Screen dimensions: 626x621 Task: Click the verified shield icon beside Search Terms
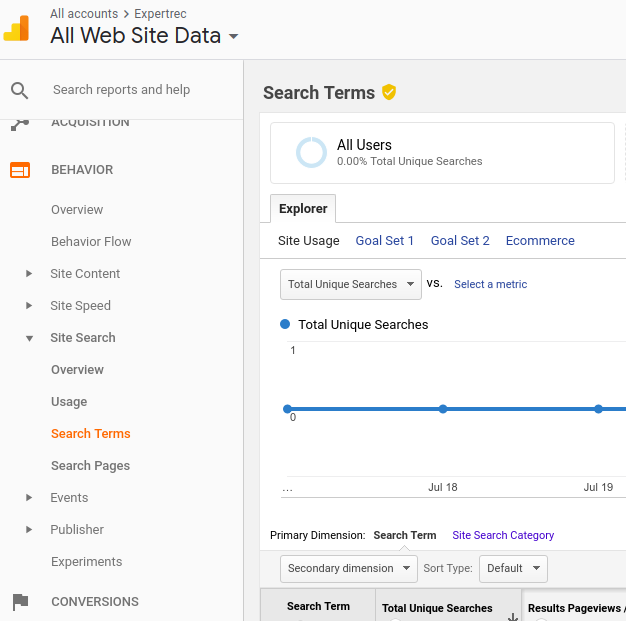point(389,92)
